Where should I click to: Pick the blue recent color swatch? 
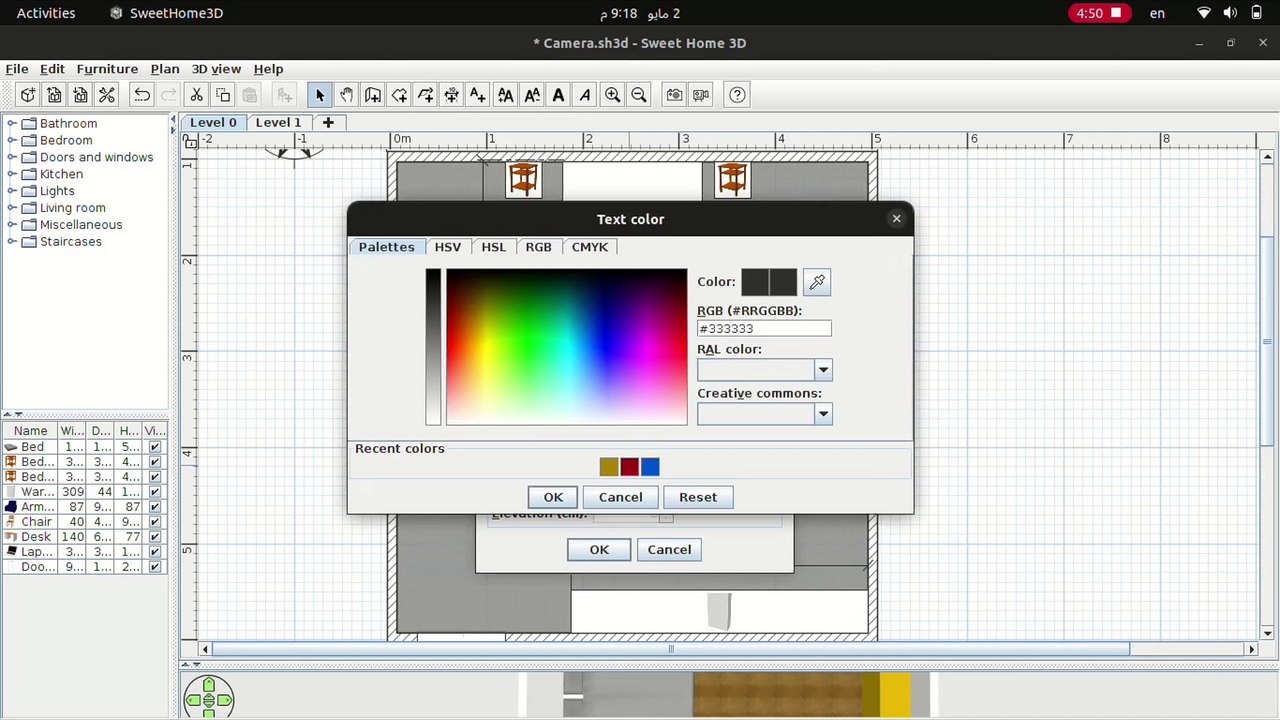pyautogui.click(x=650, y=467)
